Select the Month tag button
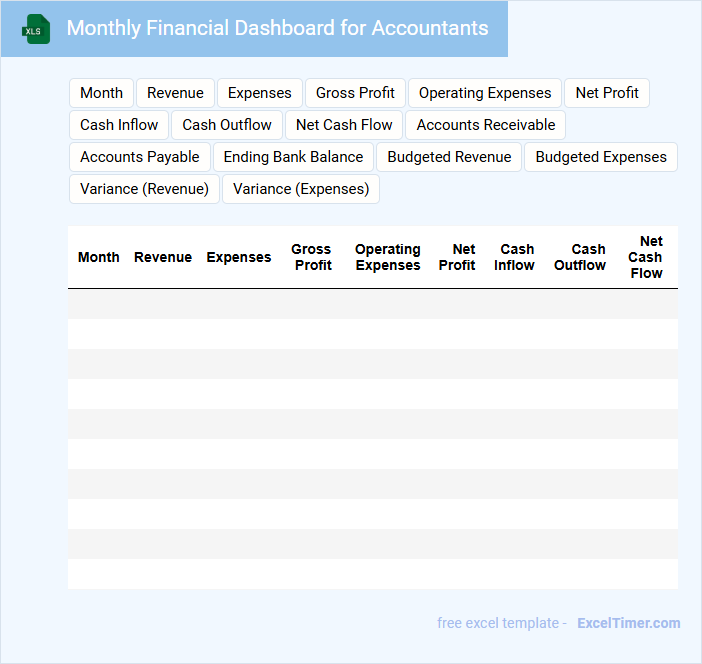702x664 pixels. click(101, 93)
